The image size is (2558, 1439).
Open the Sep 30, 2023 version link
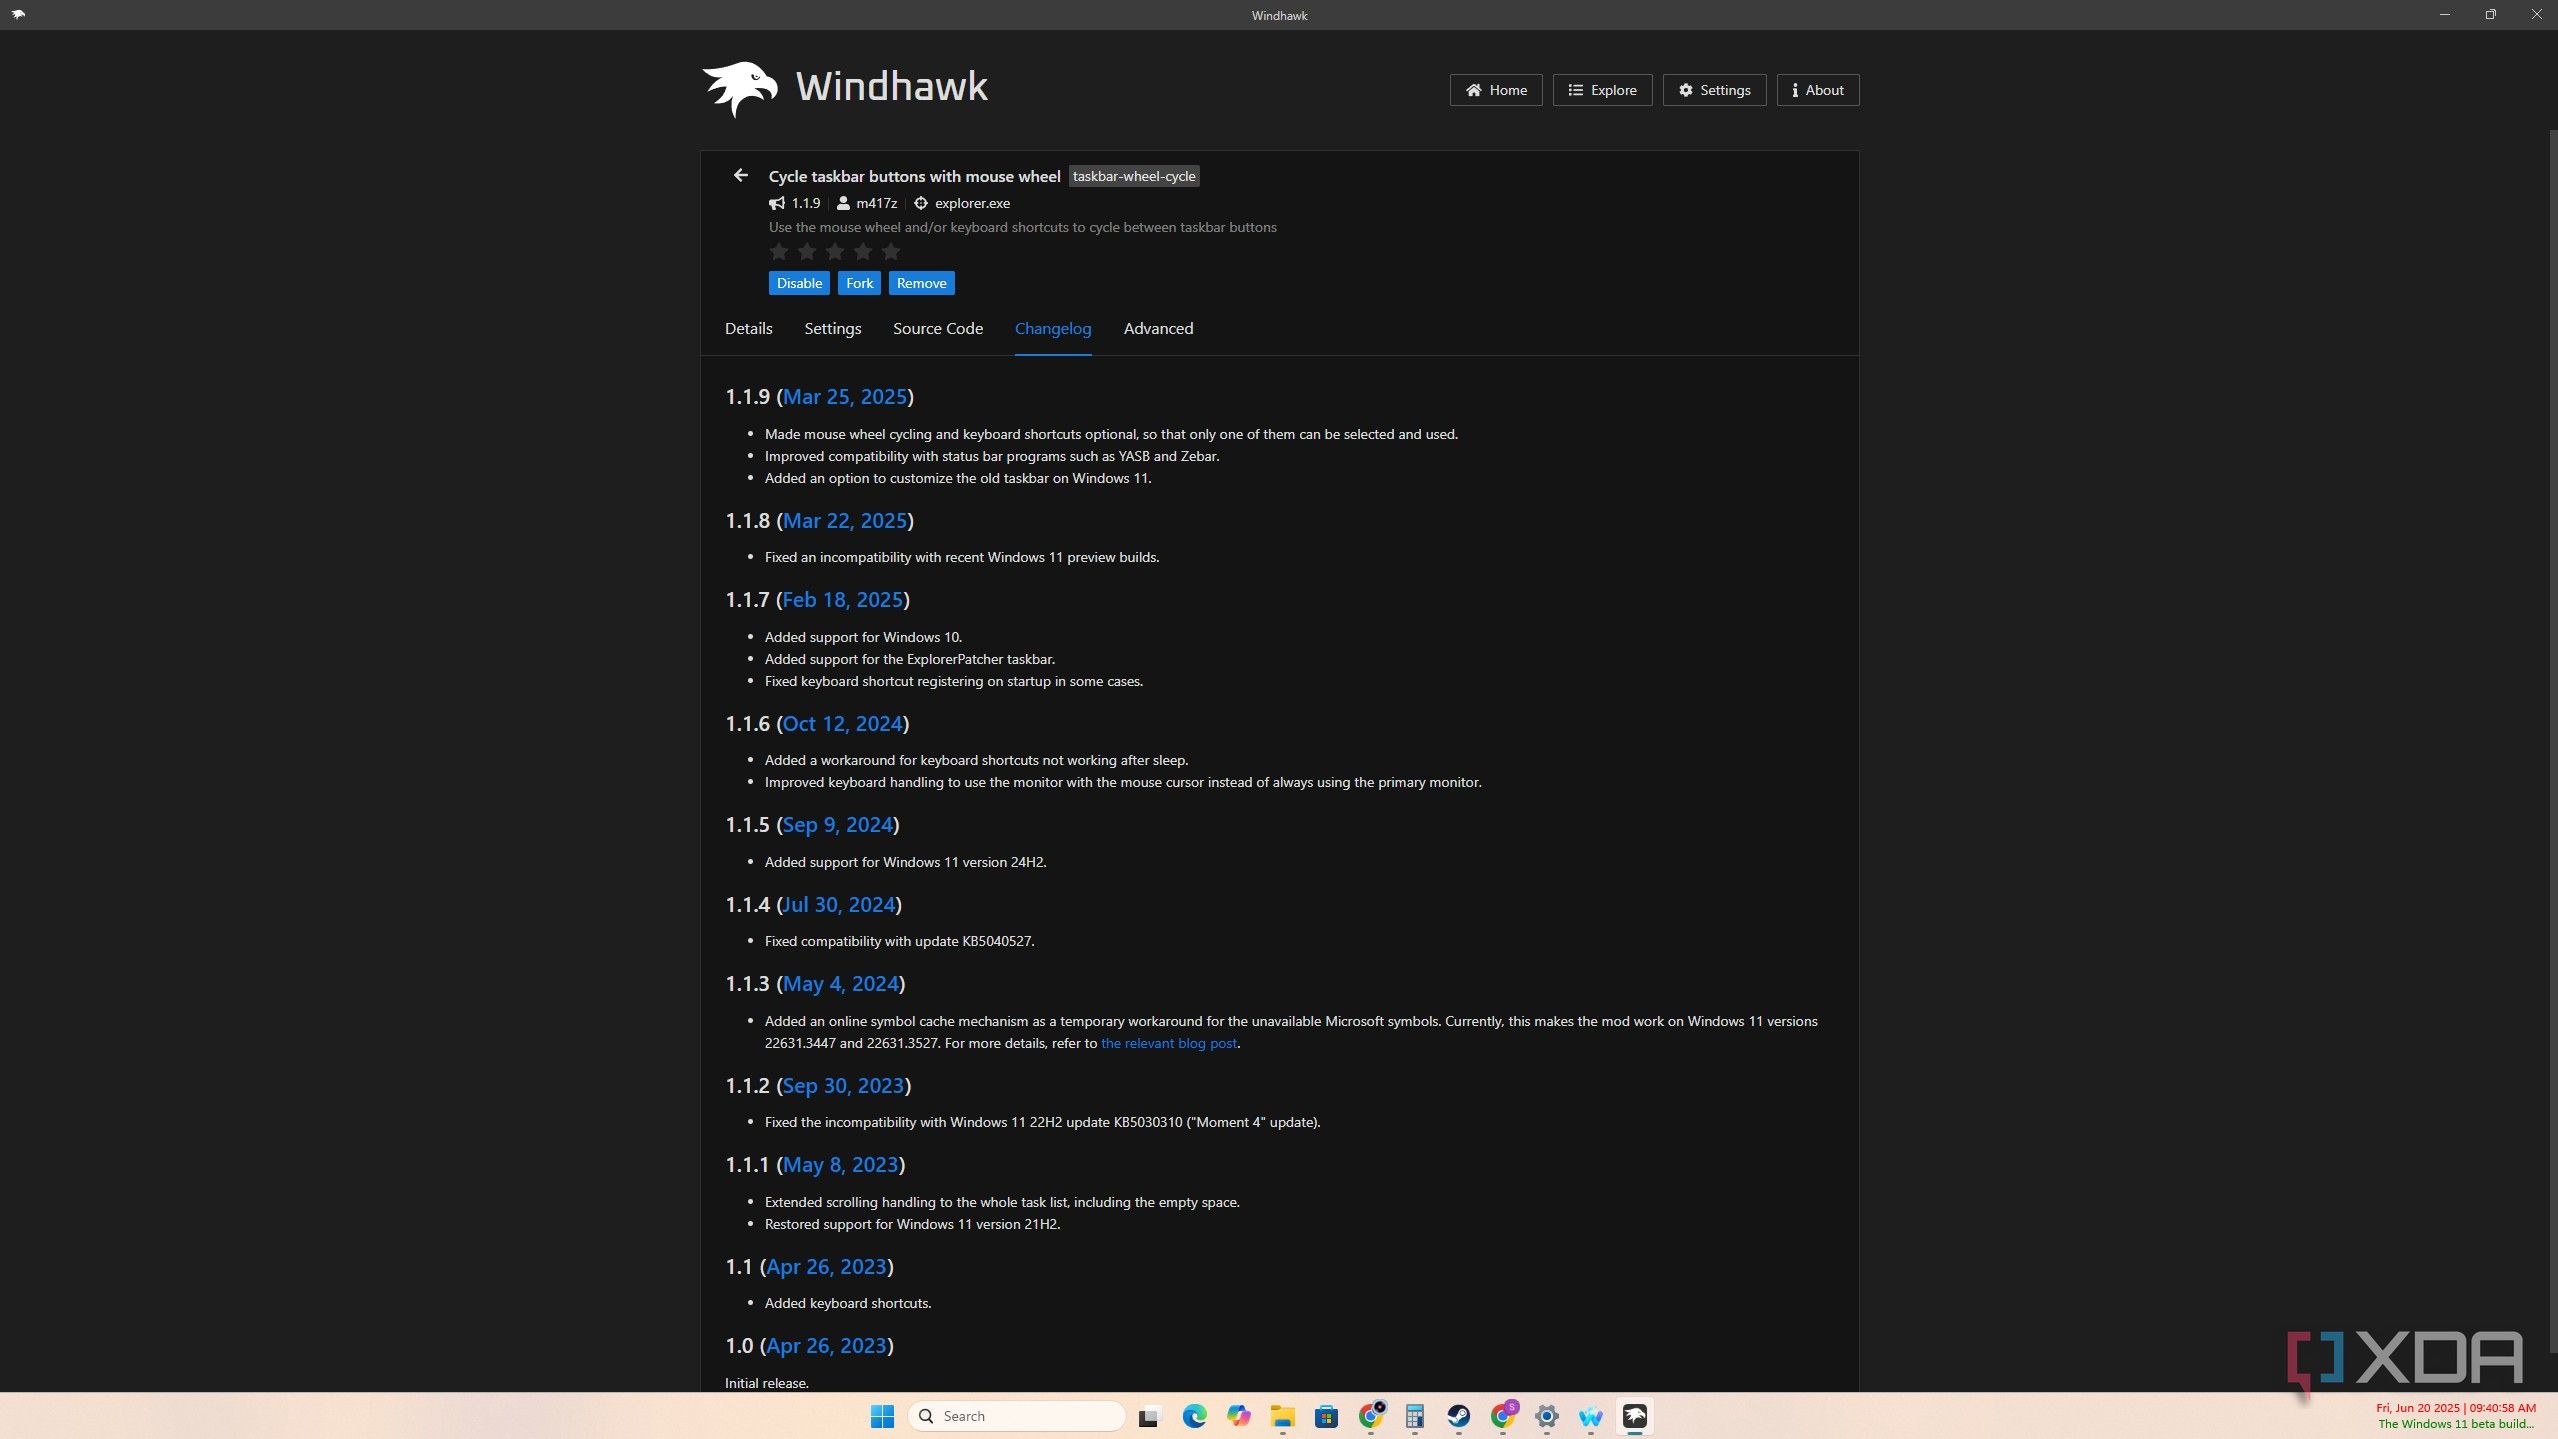pyautogui.click(x=843, y=1086)
